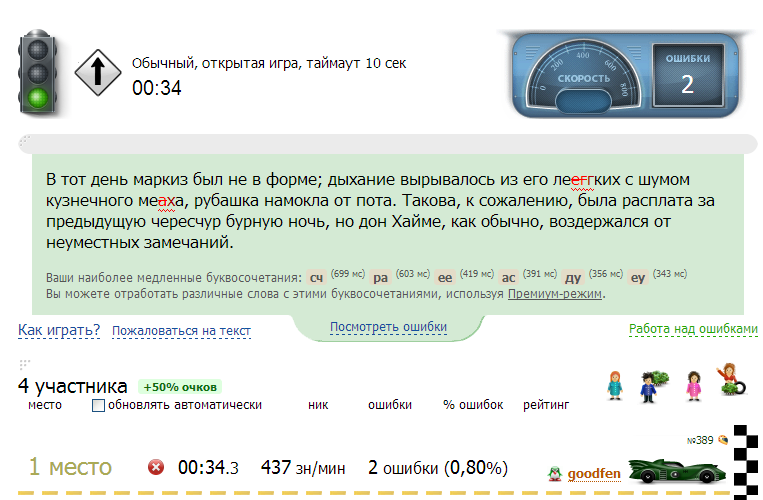Viewport: 763px width, 500px height.
Task: Click the girl in pink dress avatar
Action: point(694,386)
